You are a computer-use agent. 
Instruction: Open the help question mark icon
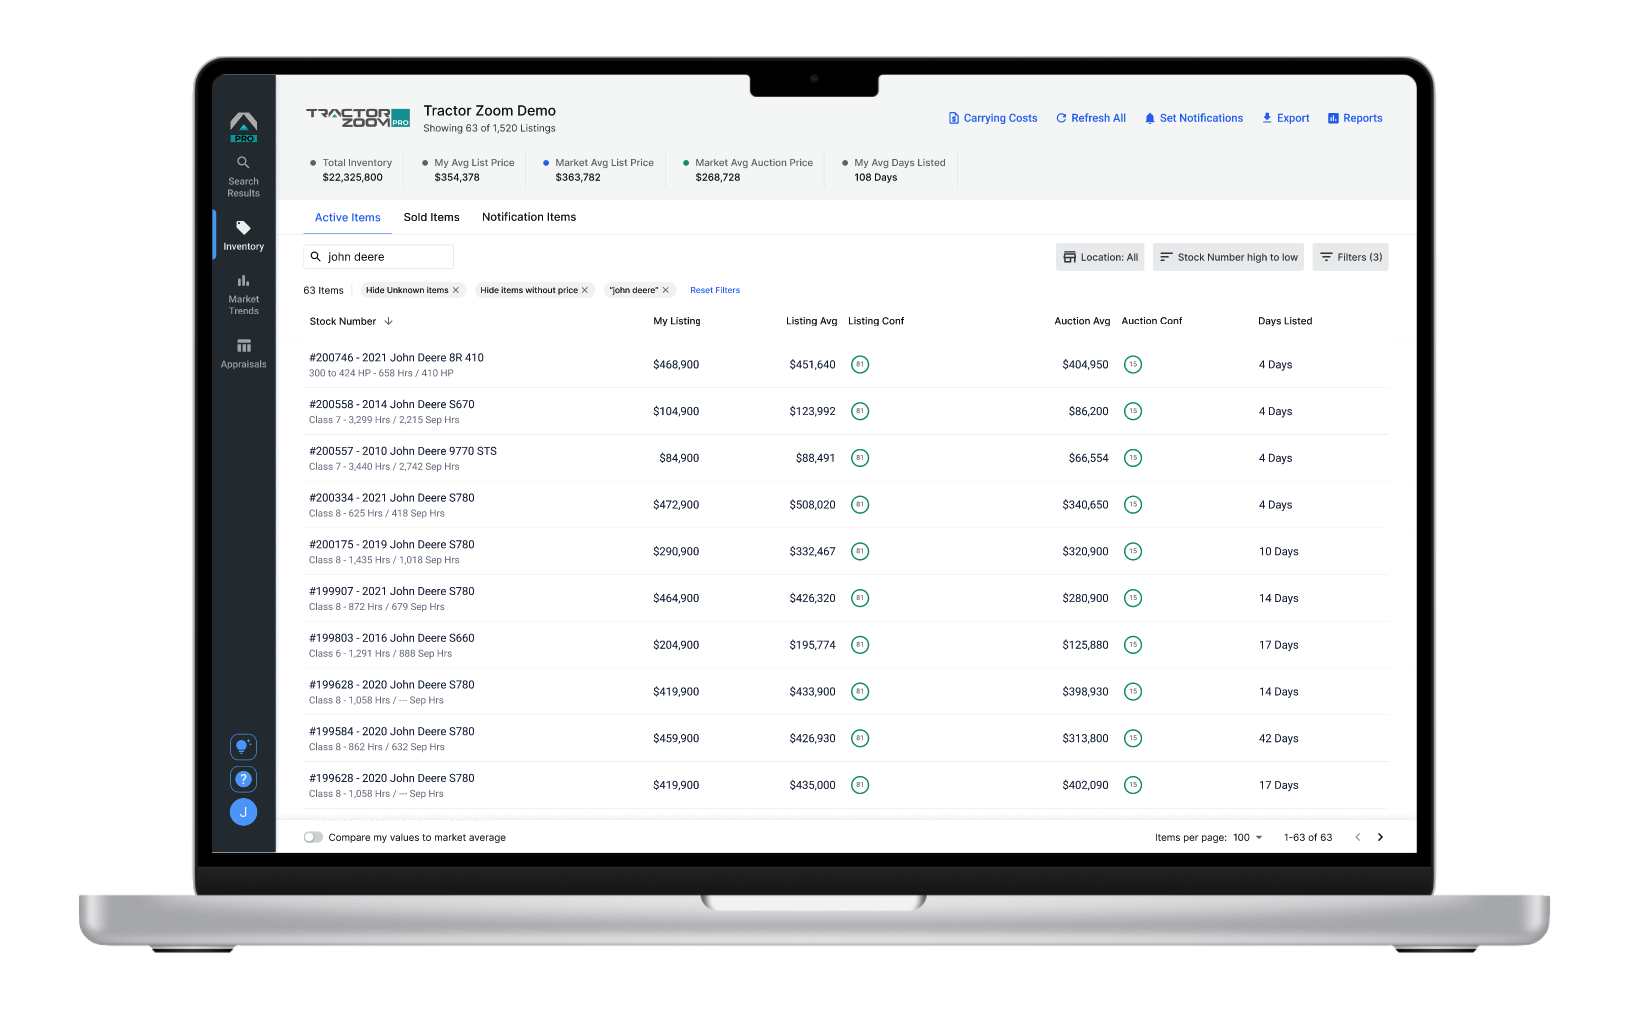click(x=243, y=779)
